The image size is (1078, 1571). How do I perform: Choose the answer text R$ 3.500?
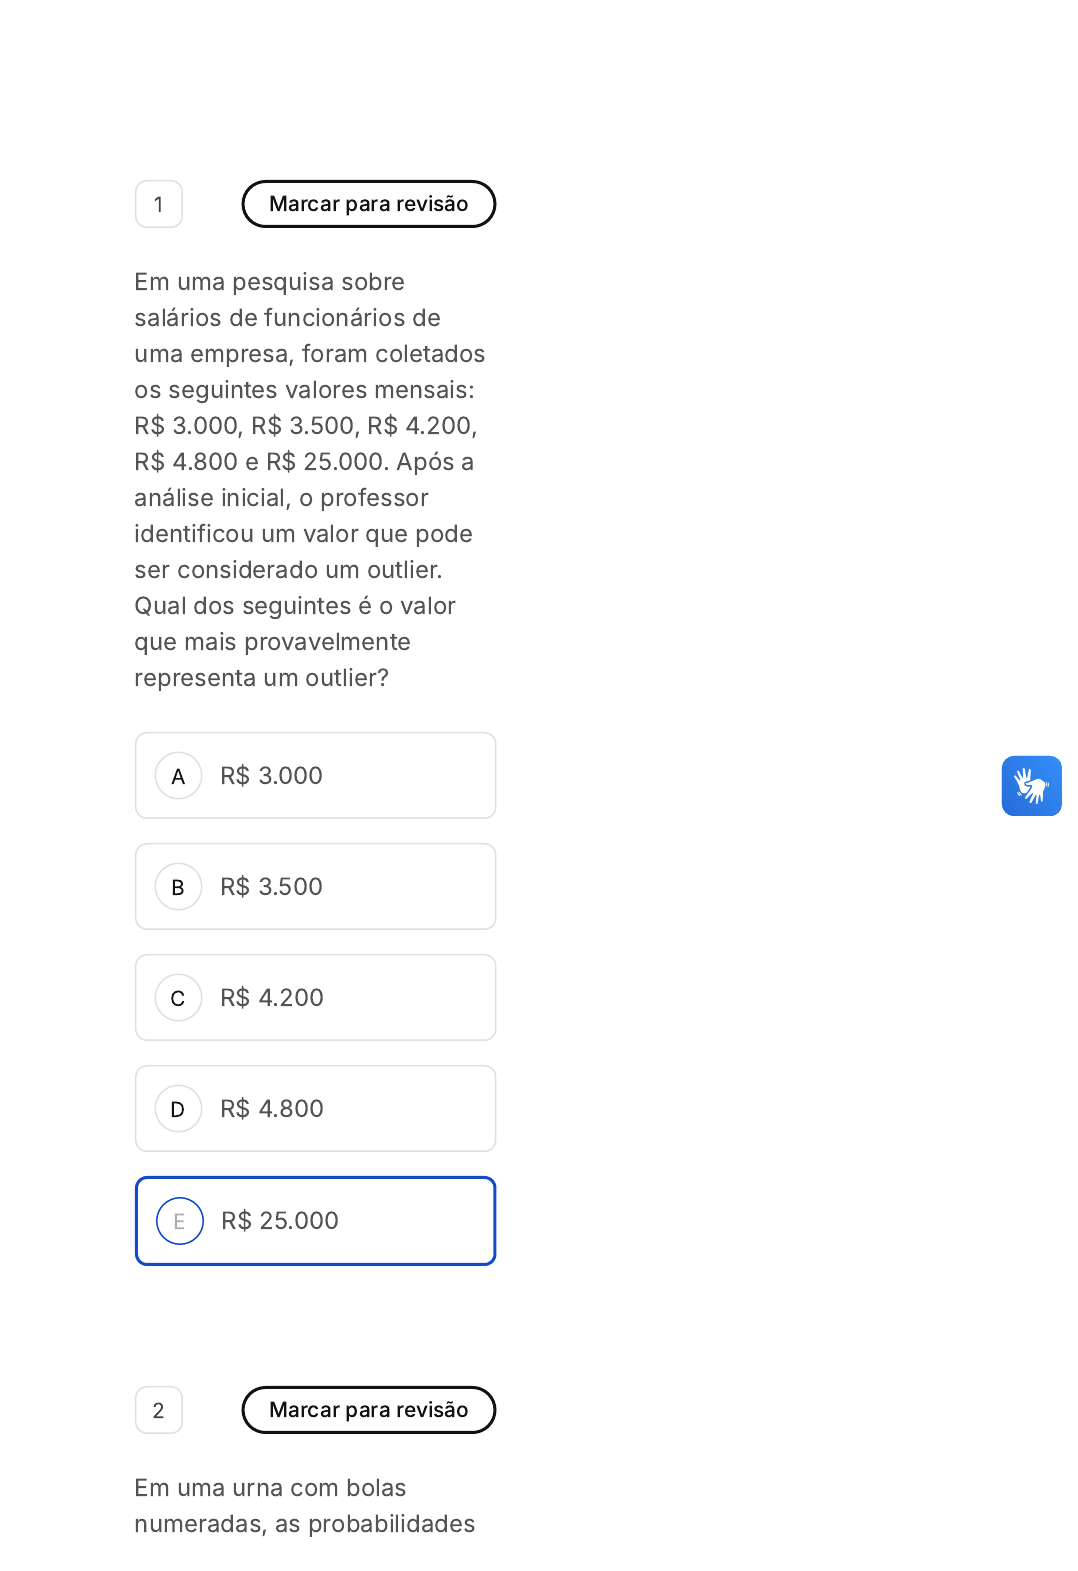tap(272, 887)
